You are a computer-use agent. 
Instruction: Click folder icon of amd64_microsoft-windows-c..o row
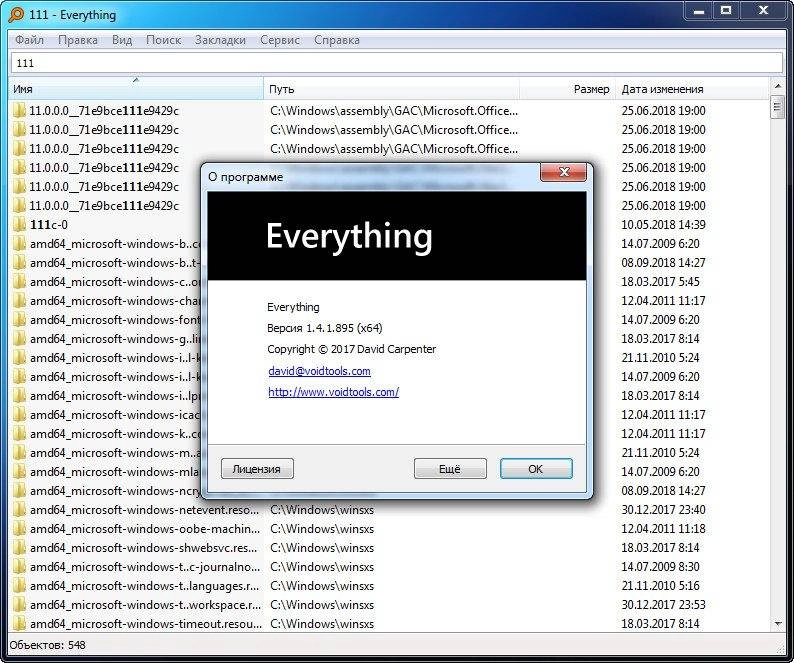click(x=19, y=282)
